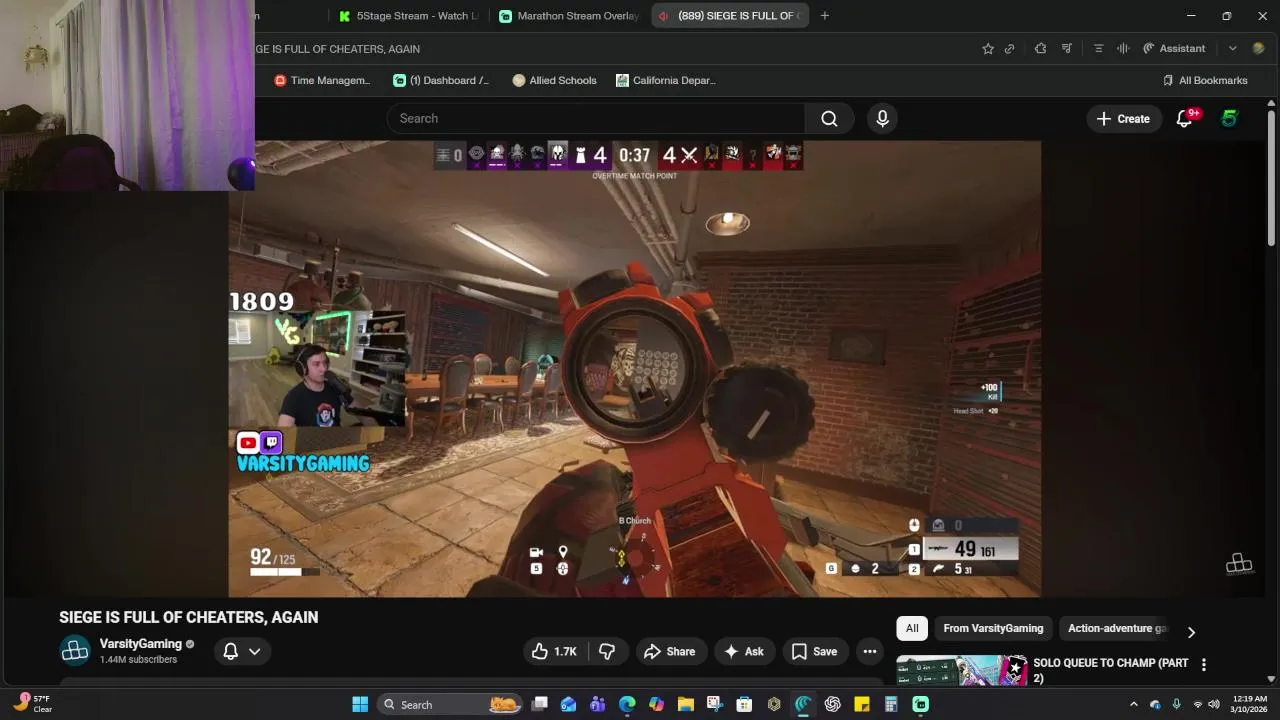Open the browser profile avatar

click(1258, 48)
